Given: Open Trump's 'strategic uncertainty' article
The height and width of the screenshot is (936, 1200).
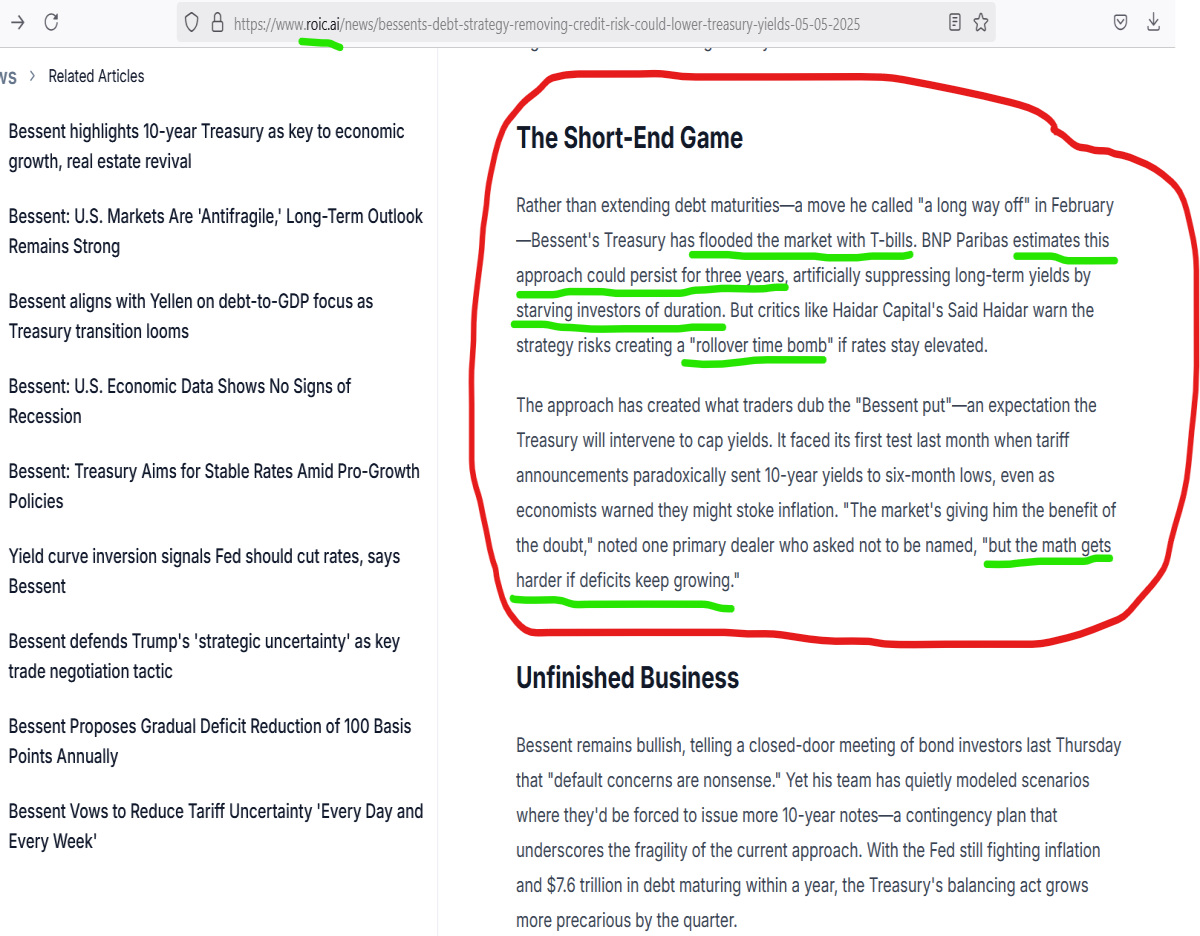Looking at the screenshot, I should (204, 656).
